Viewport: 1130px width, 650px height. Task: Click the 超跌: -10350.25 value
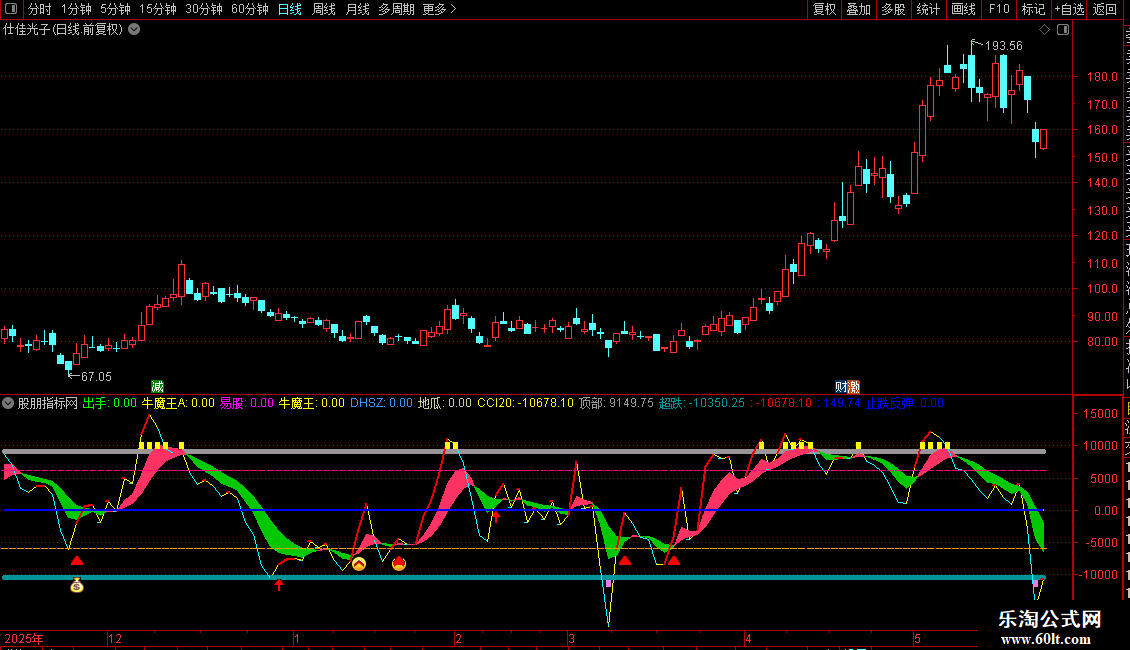point(701,404)
